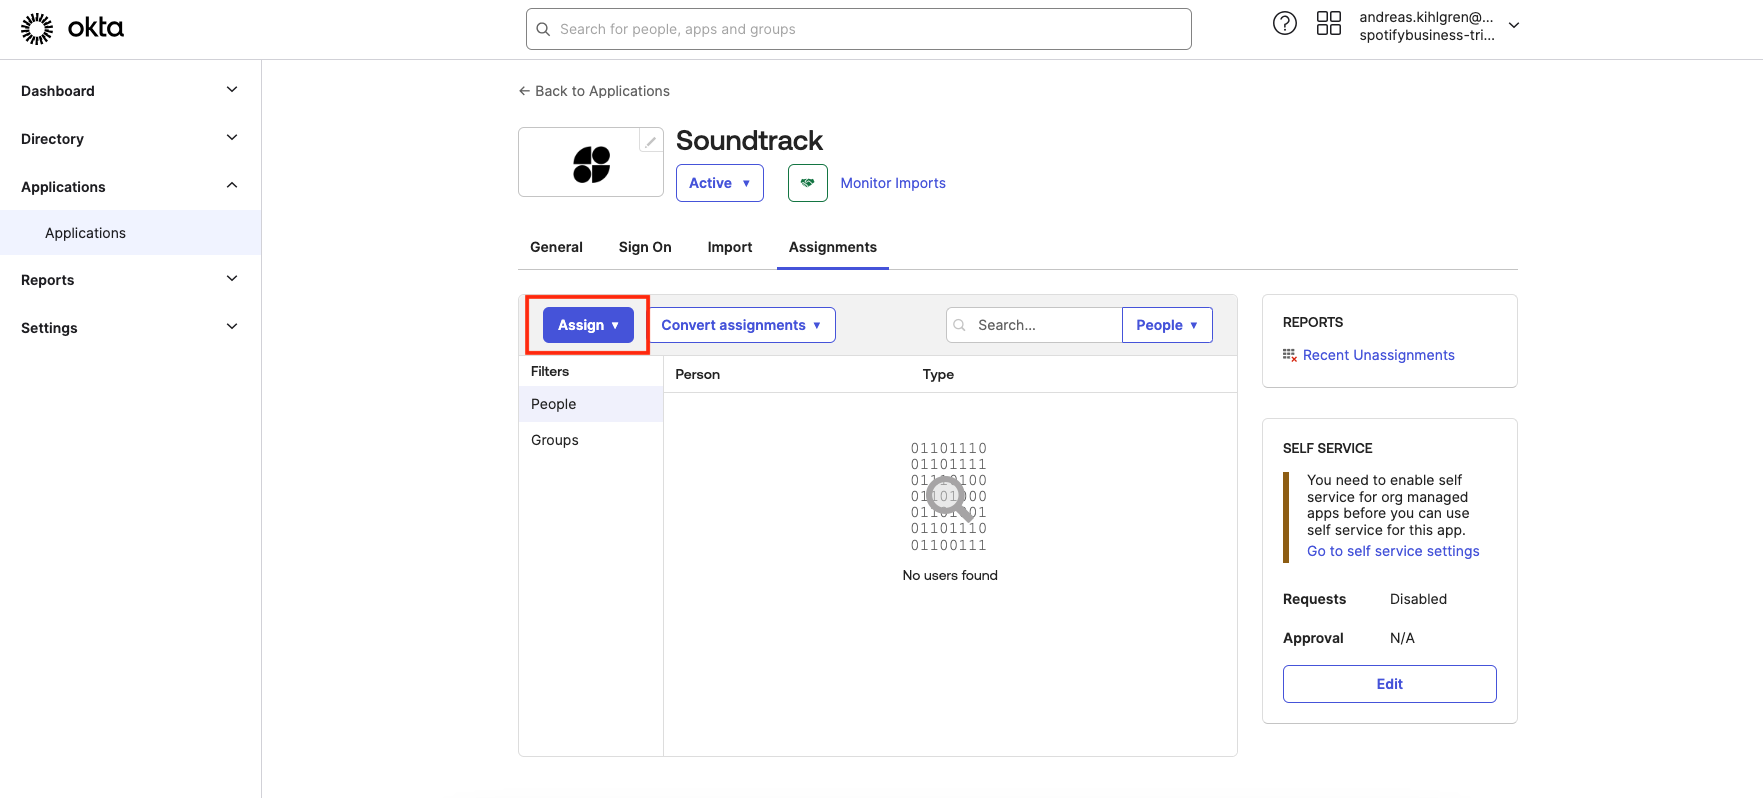Viewport: 1763px width, 798px height.
Task: Click the green handshake provisioning icon
Action: 807,183
